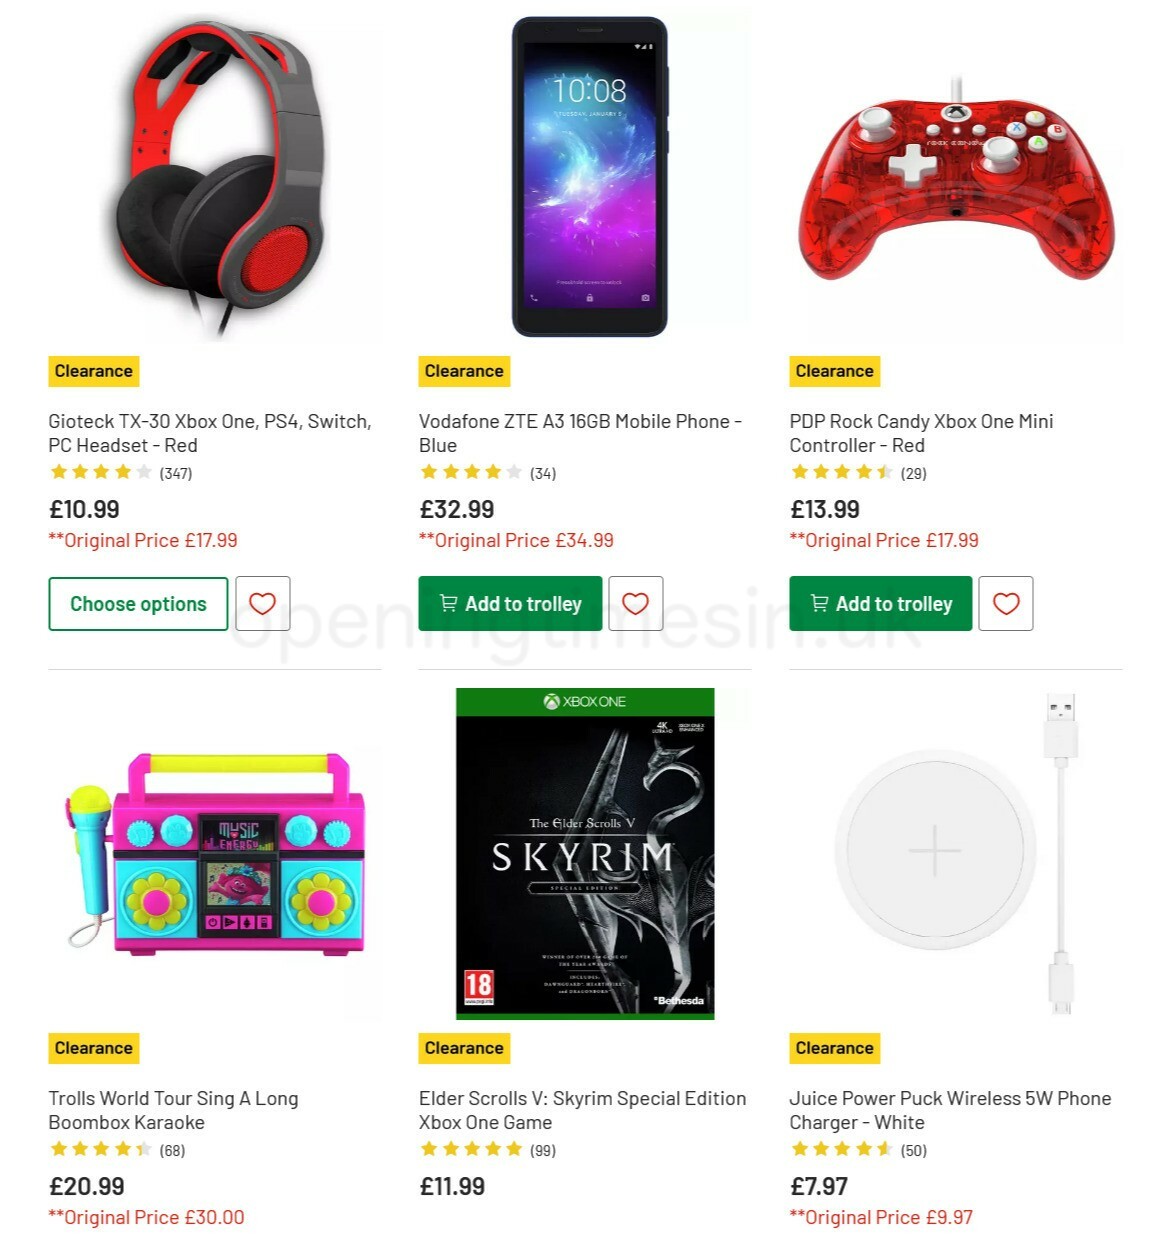Image resolution: width=1152 pixels, height=1239 pixels.
Task: Click the heart icon beside PDP controller
Action: (x=1006, y=603)
